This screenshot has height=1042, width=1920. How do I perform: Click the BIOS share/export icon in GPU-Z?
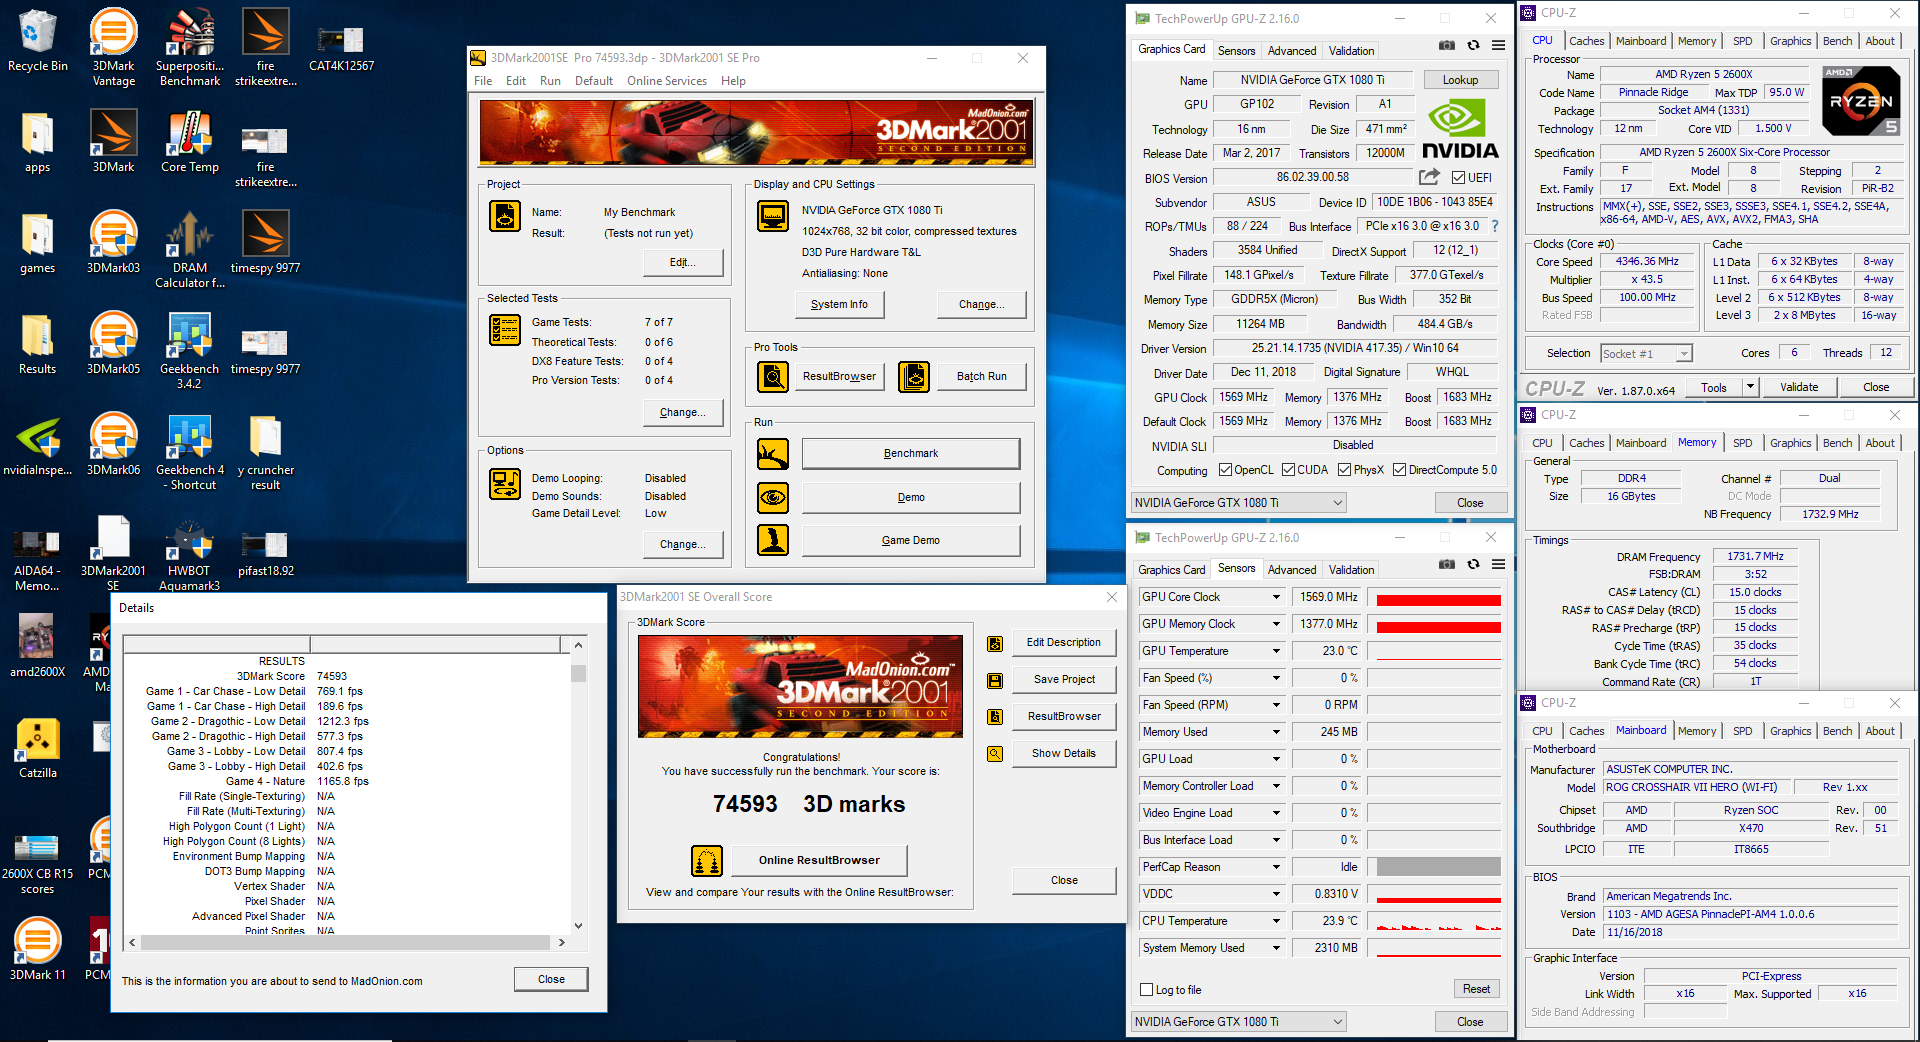[x=1430, y=177]
